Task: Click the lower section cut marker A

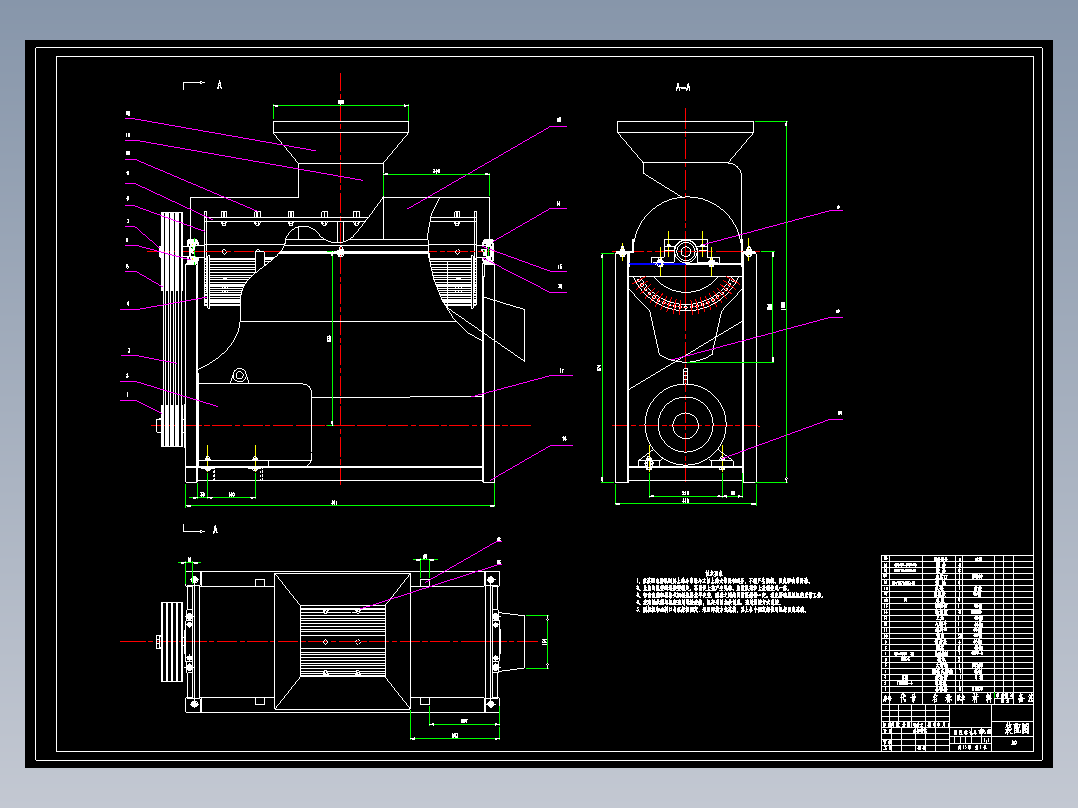Action: 201,529
